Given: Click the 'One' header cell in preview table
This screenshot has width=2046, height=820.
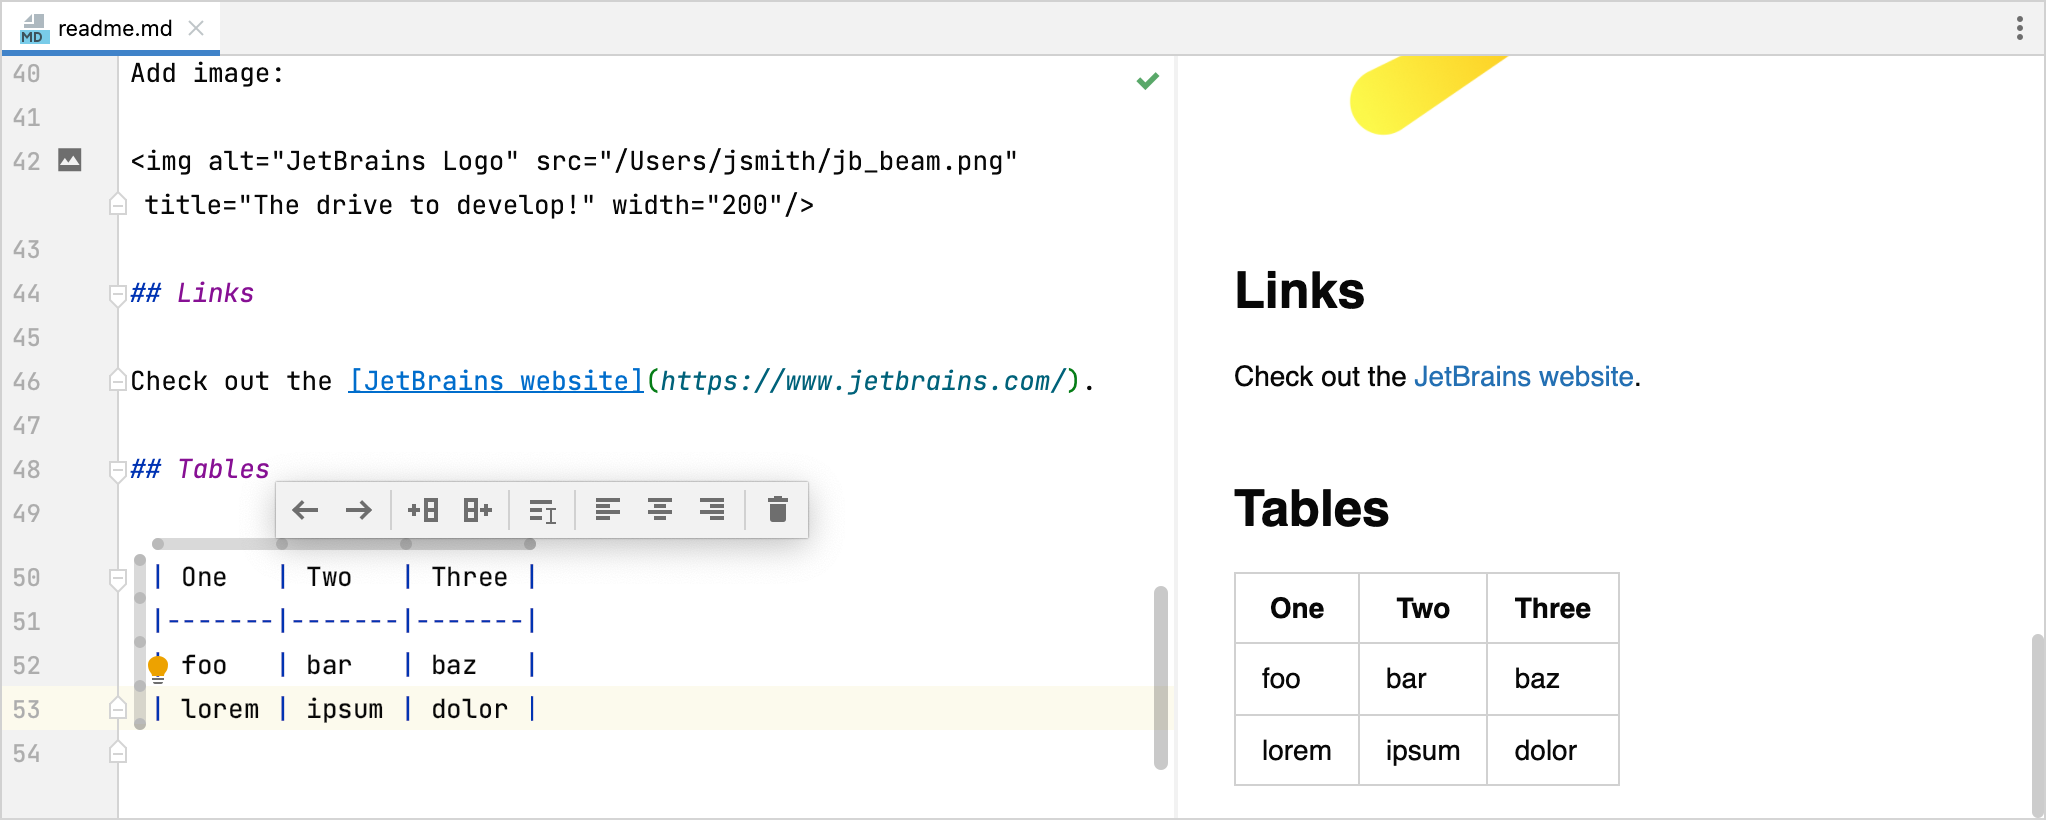Looking at the screenshot, I should [1297, 608].
